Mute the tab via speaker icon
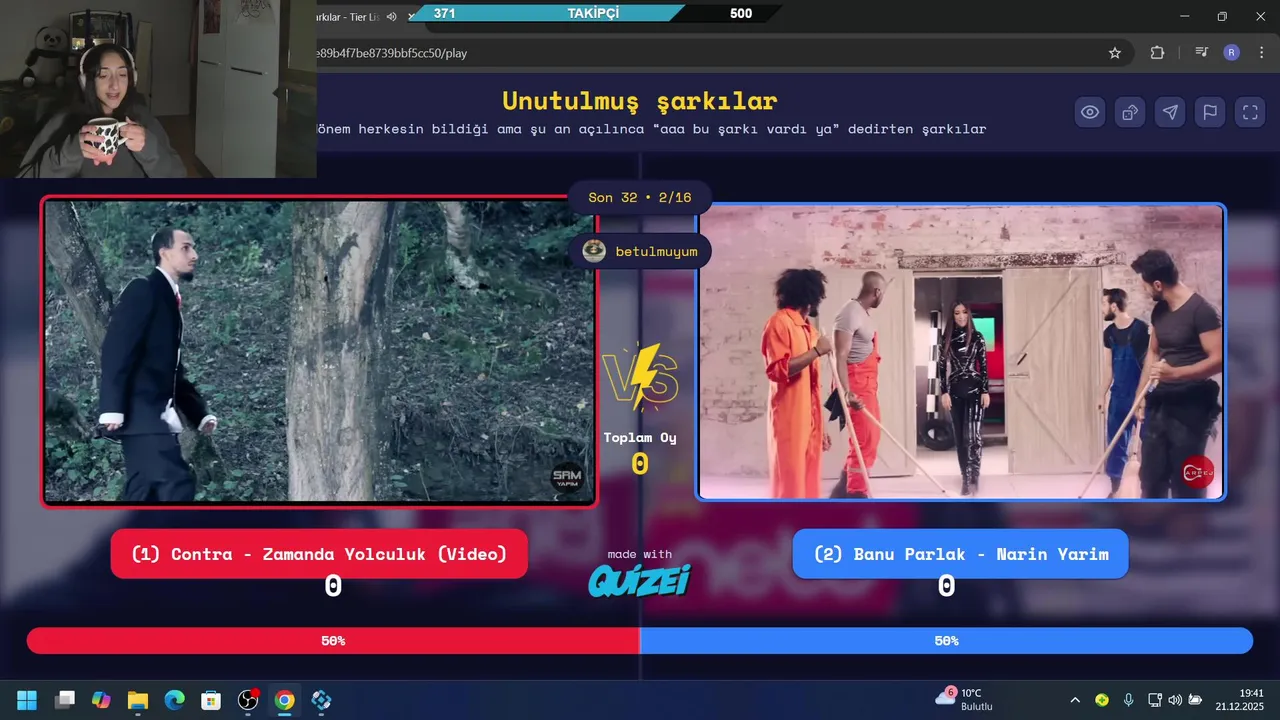Screen dimensions: 1280x720 [391, 16]
